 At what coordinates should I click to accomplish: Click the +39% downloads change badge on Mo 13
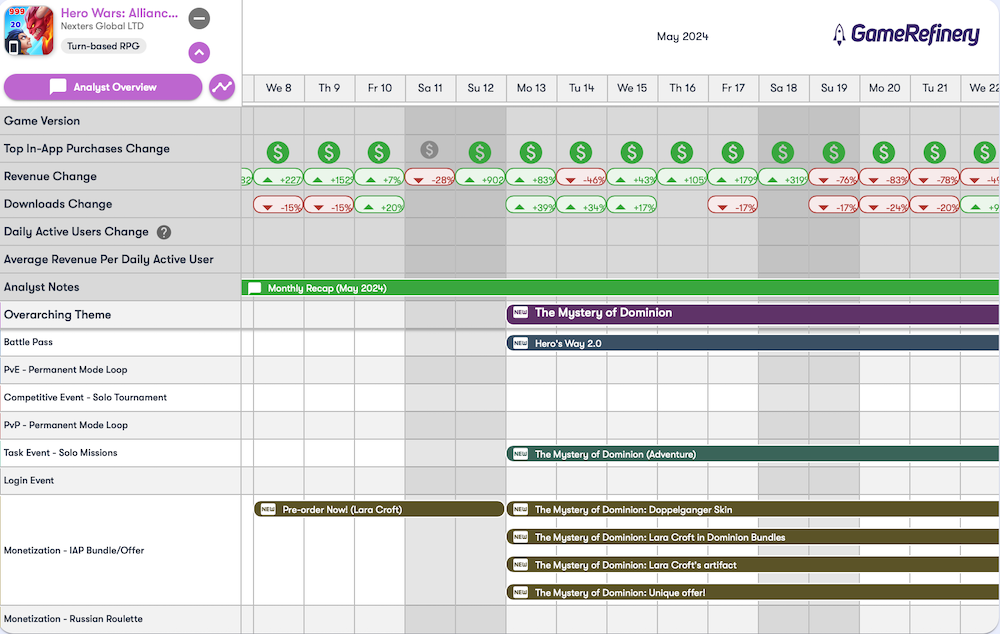(531, 205)
